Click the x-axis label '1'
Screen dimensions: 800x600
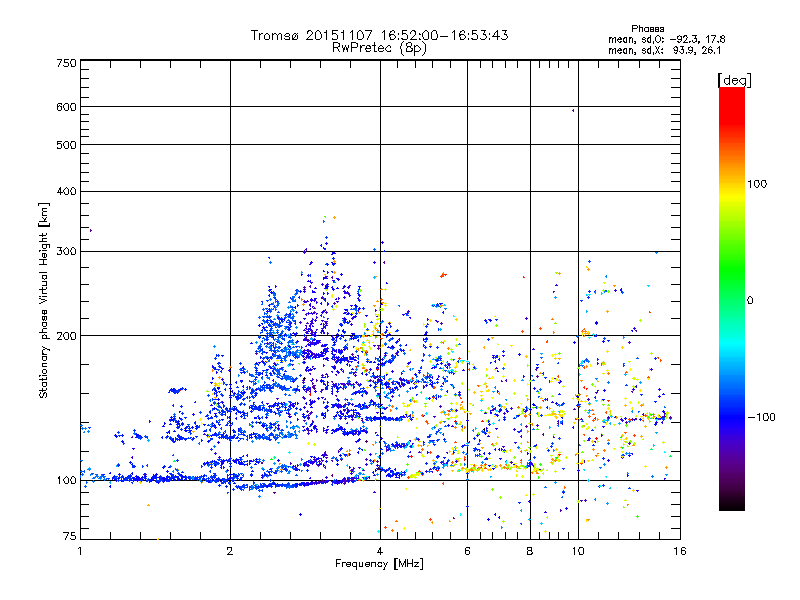tap(80, 551)
